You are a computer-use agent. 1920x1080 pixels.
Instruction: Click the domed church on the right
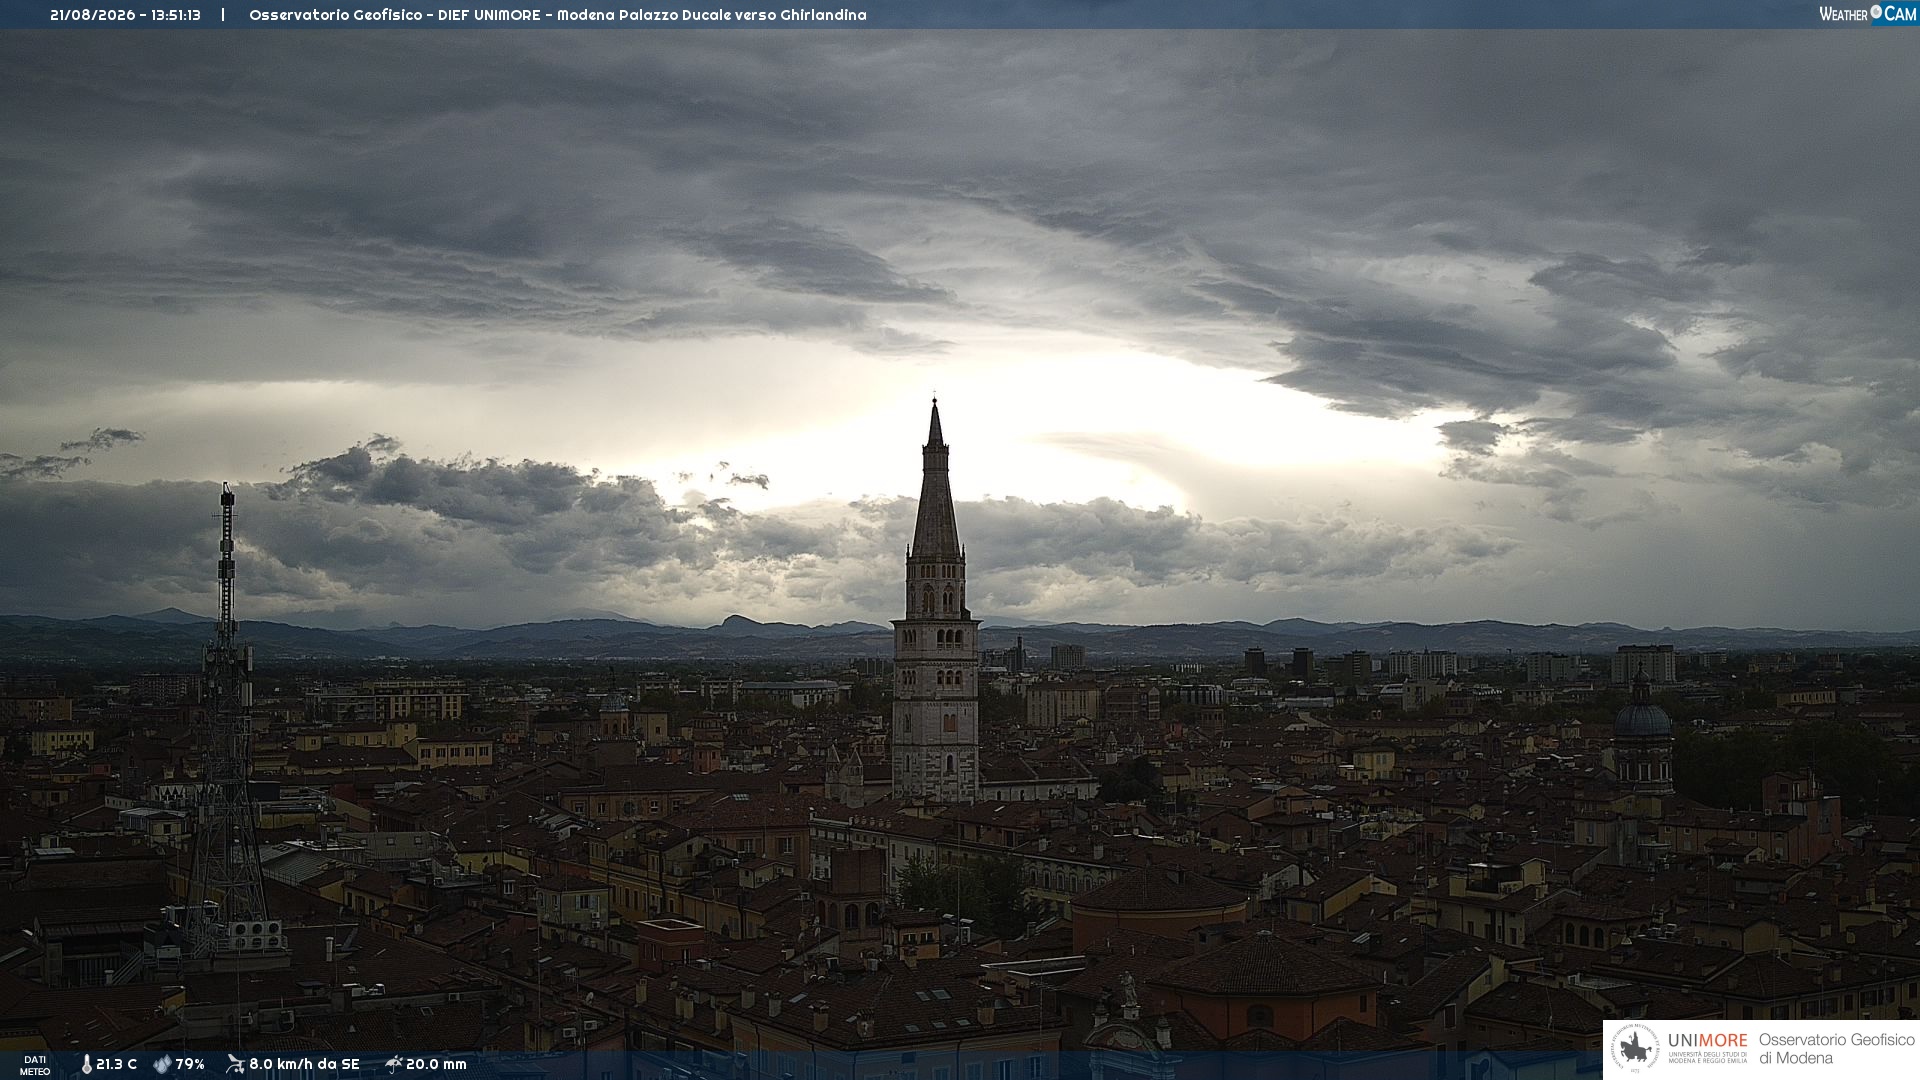(x=1642, y=735)
